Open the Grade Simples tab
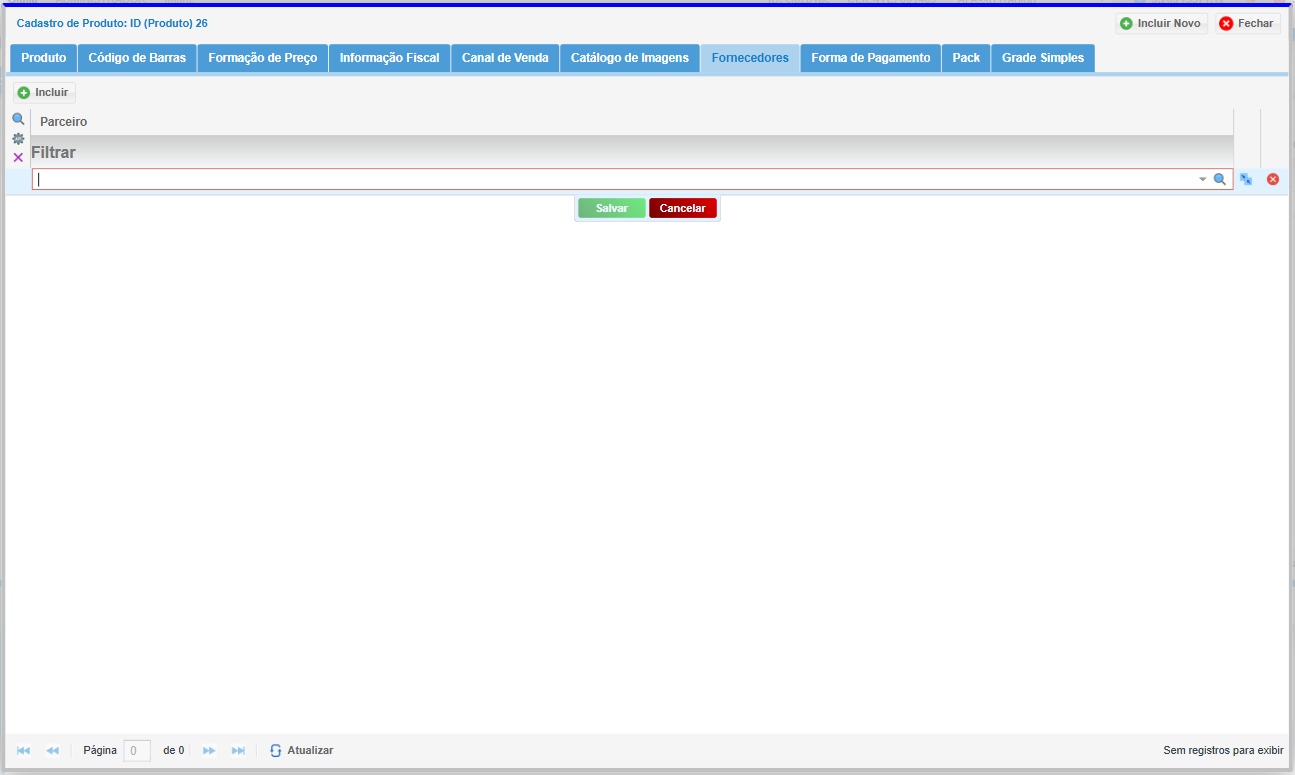The height and width of the screenshot is (775, 1295). tap(1042, 58)
